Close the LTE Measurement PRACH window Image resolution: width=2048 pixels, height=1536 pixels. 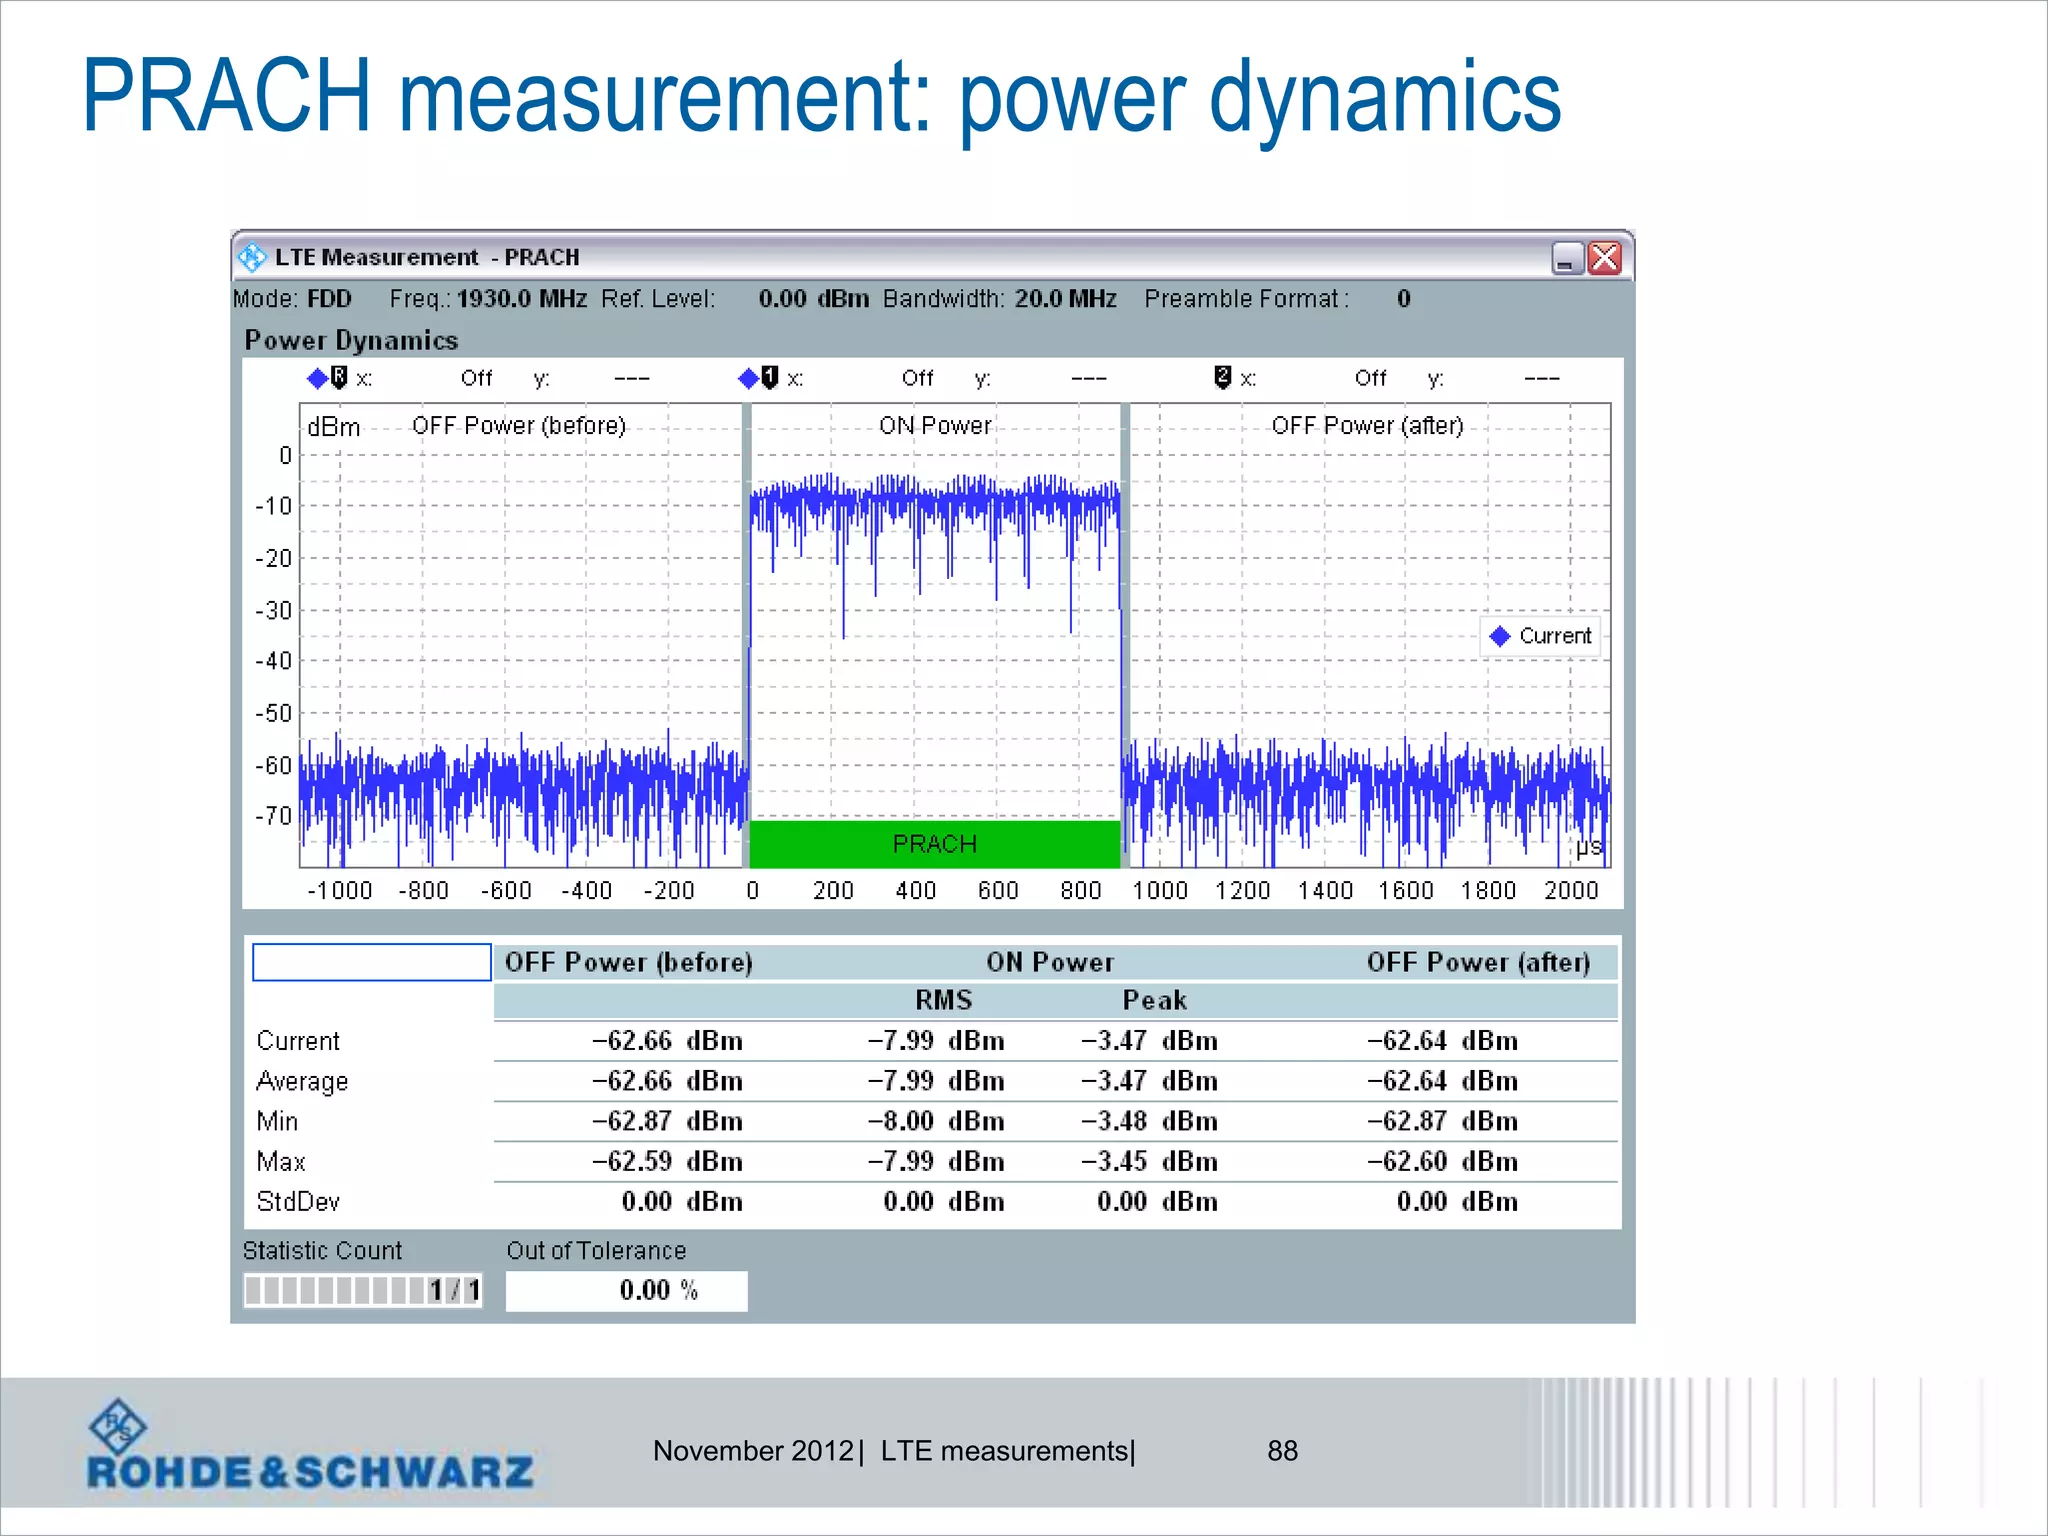pos(1605,258)
